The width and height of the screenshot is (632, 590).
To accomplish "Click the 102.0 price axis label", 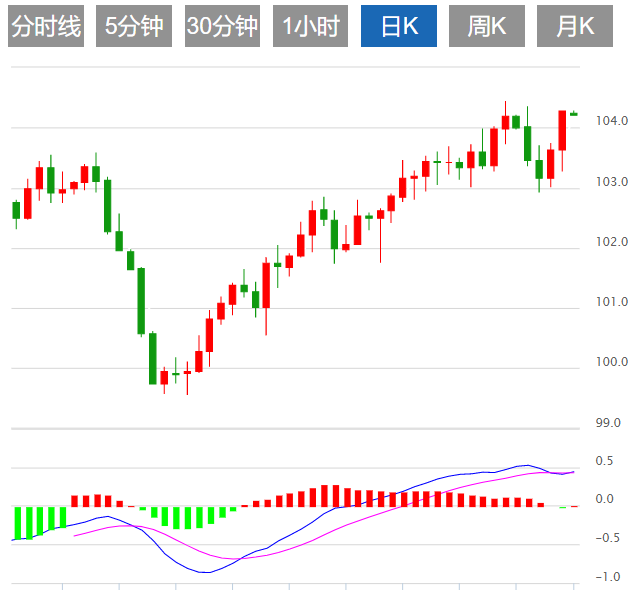I will [x=612, y=242].
